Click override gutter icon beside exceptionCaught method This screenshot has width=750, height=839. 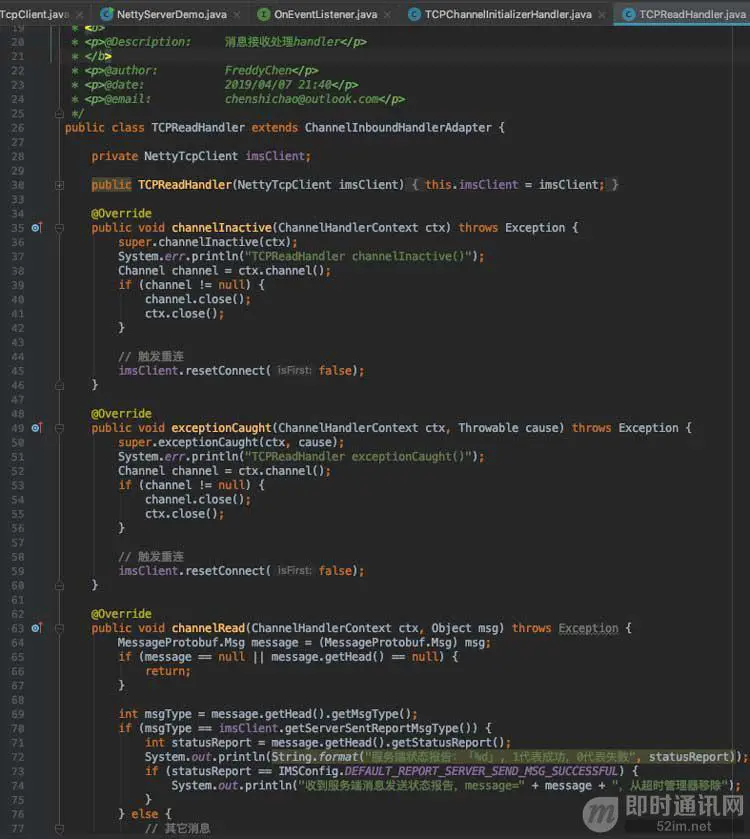[x=36, y=428]
